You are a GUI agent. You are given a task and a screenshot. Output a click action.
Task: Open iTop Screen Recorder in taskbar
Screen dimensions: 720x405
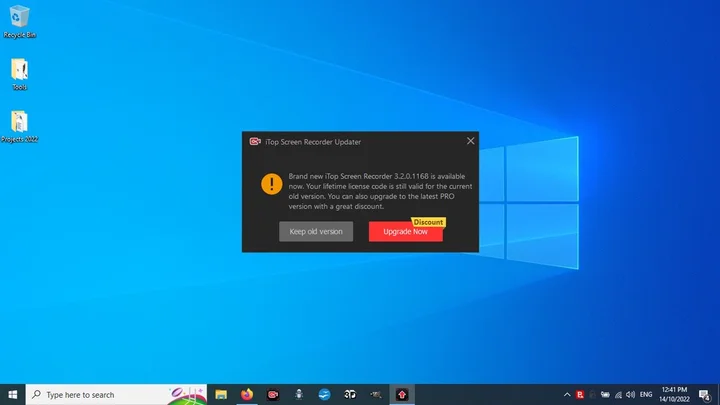[273, 394]
